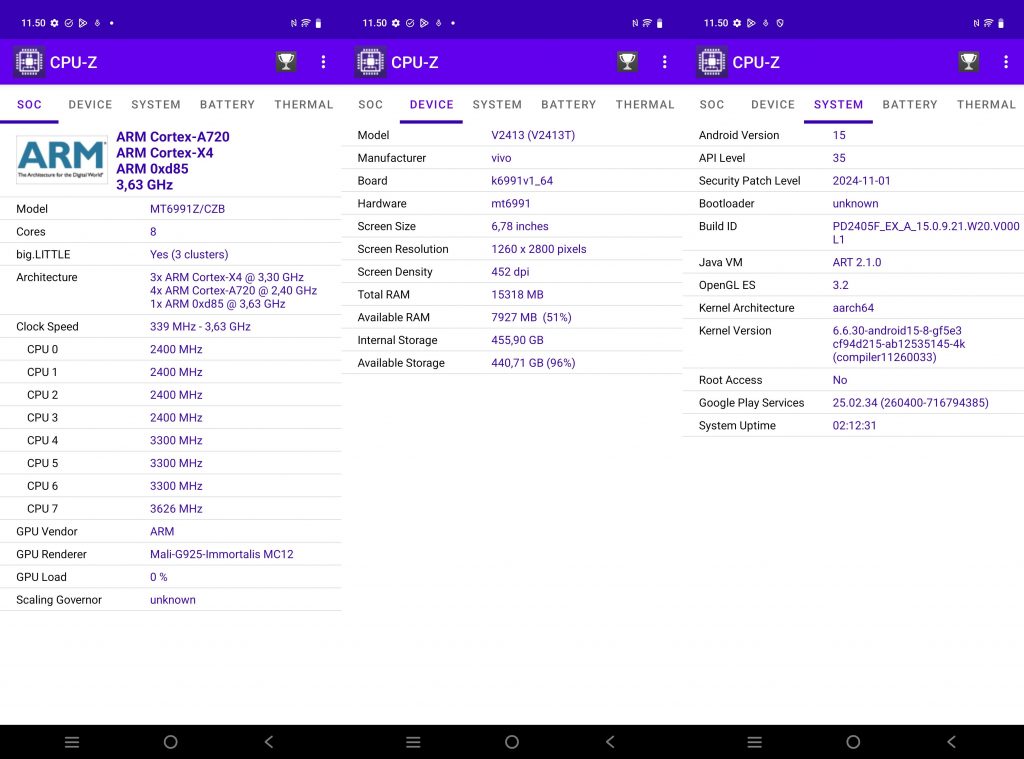Click the Build ID 'PD2405F_EX_A_15.0.9.21.W20.V000'
The image size is (1024, 759).
[925, 226]
